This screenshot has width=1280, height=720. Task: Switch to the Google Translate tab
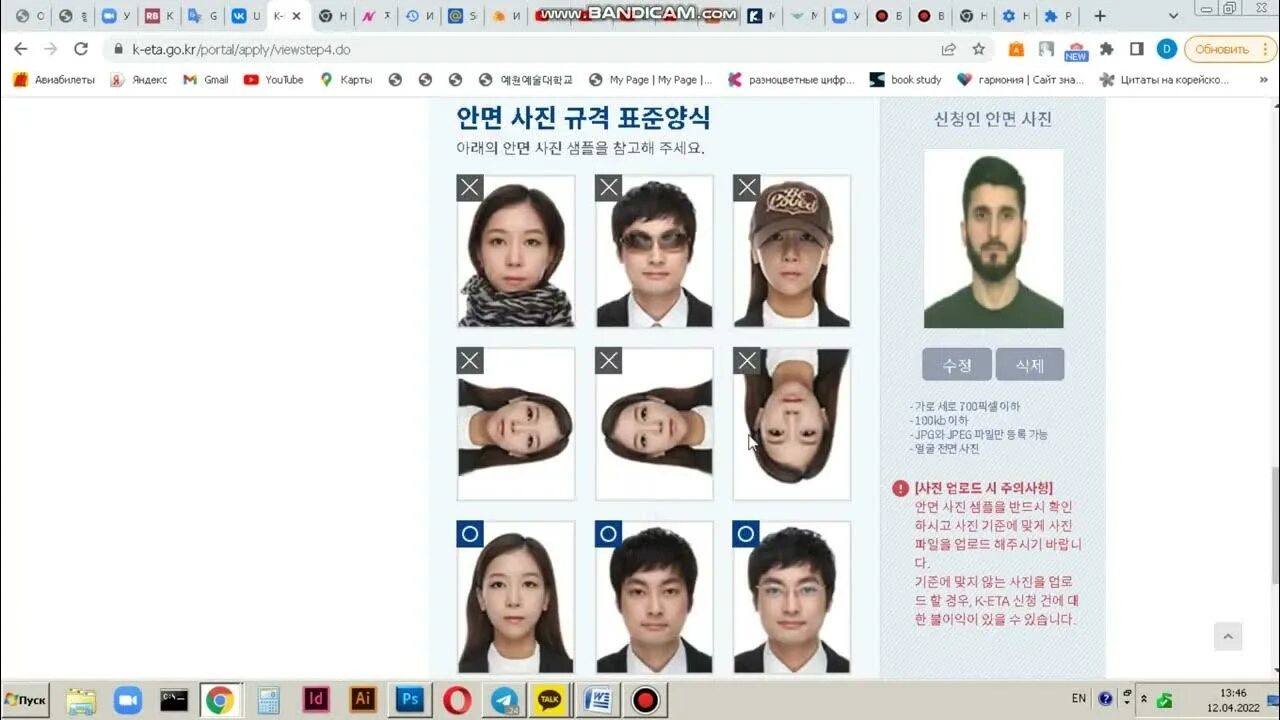[x=202, y=16]
